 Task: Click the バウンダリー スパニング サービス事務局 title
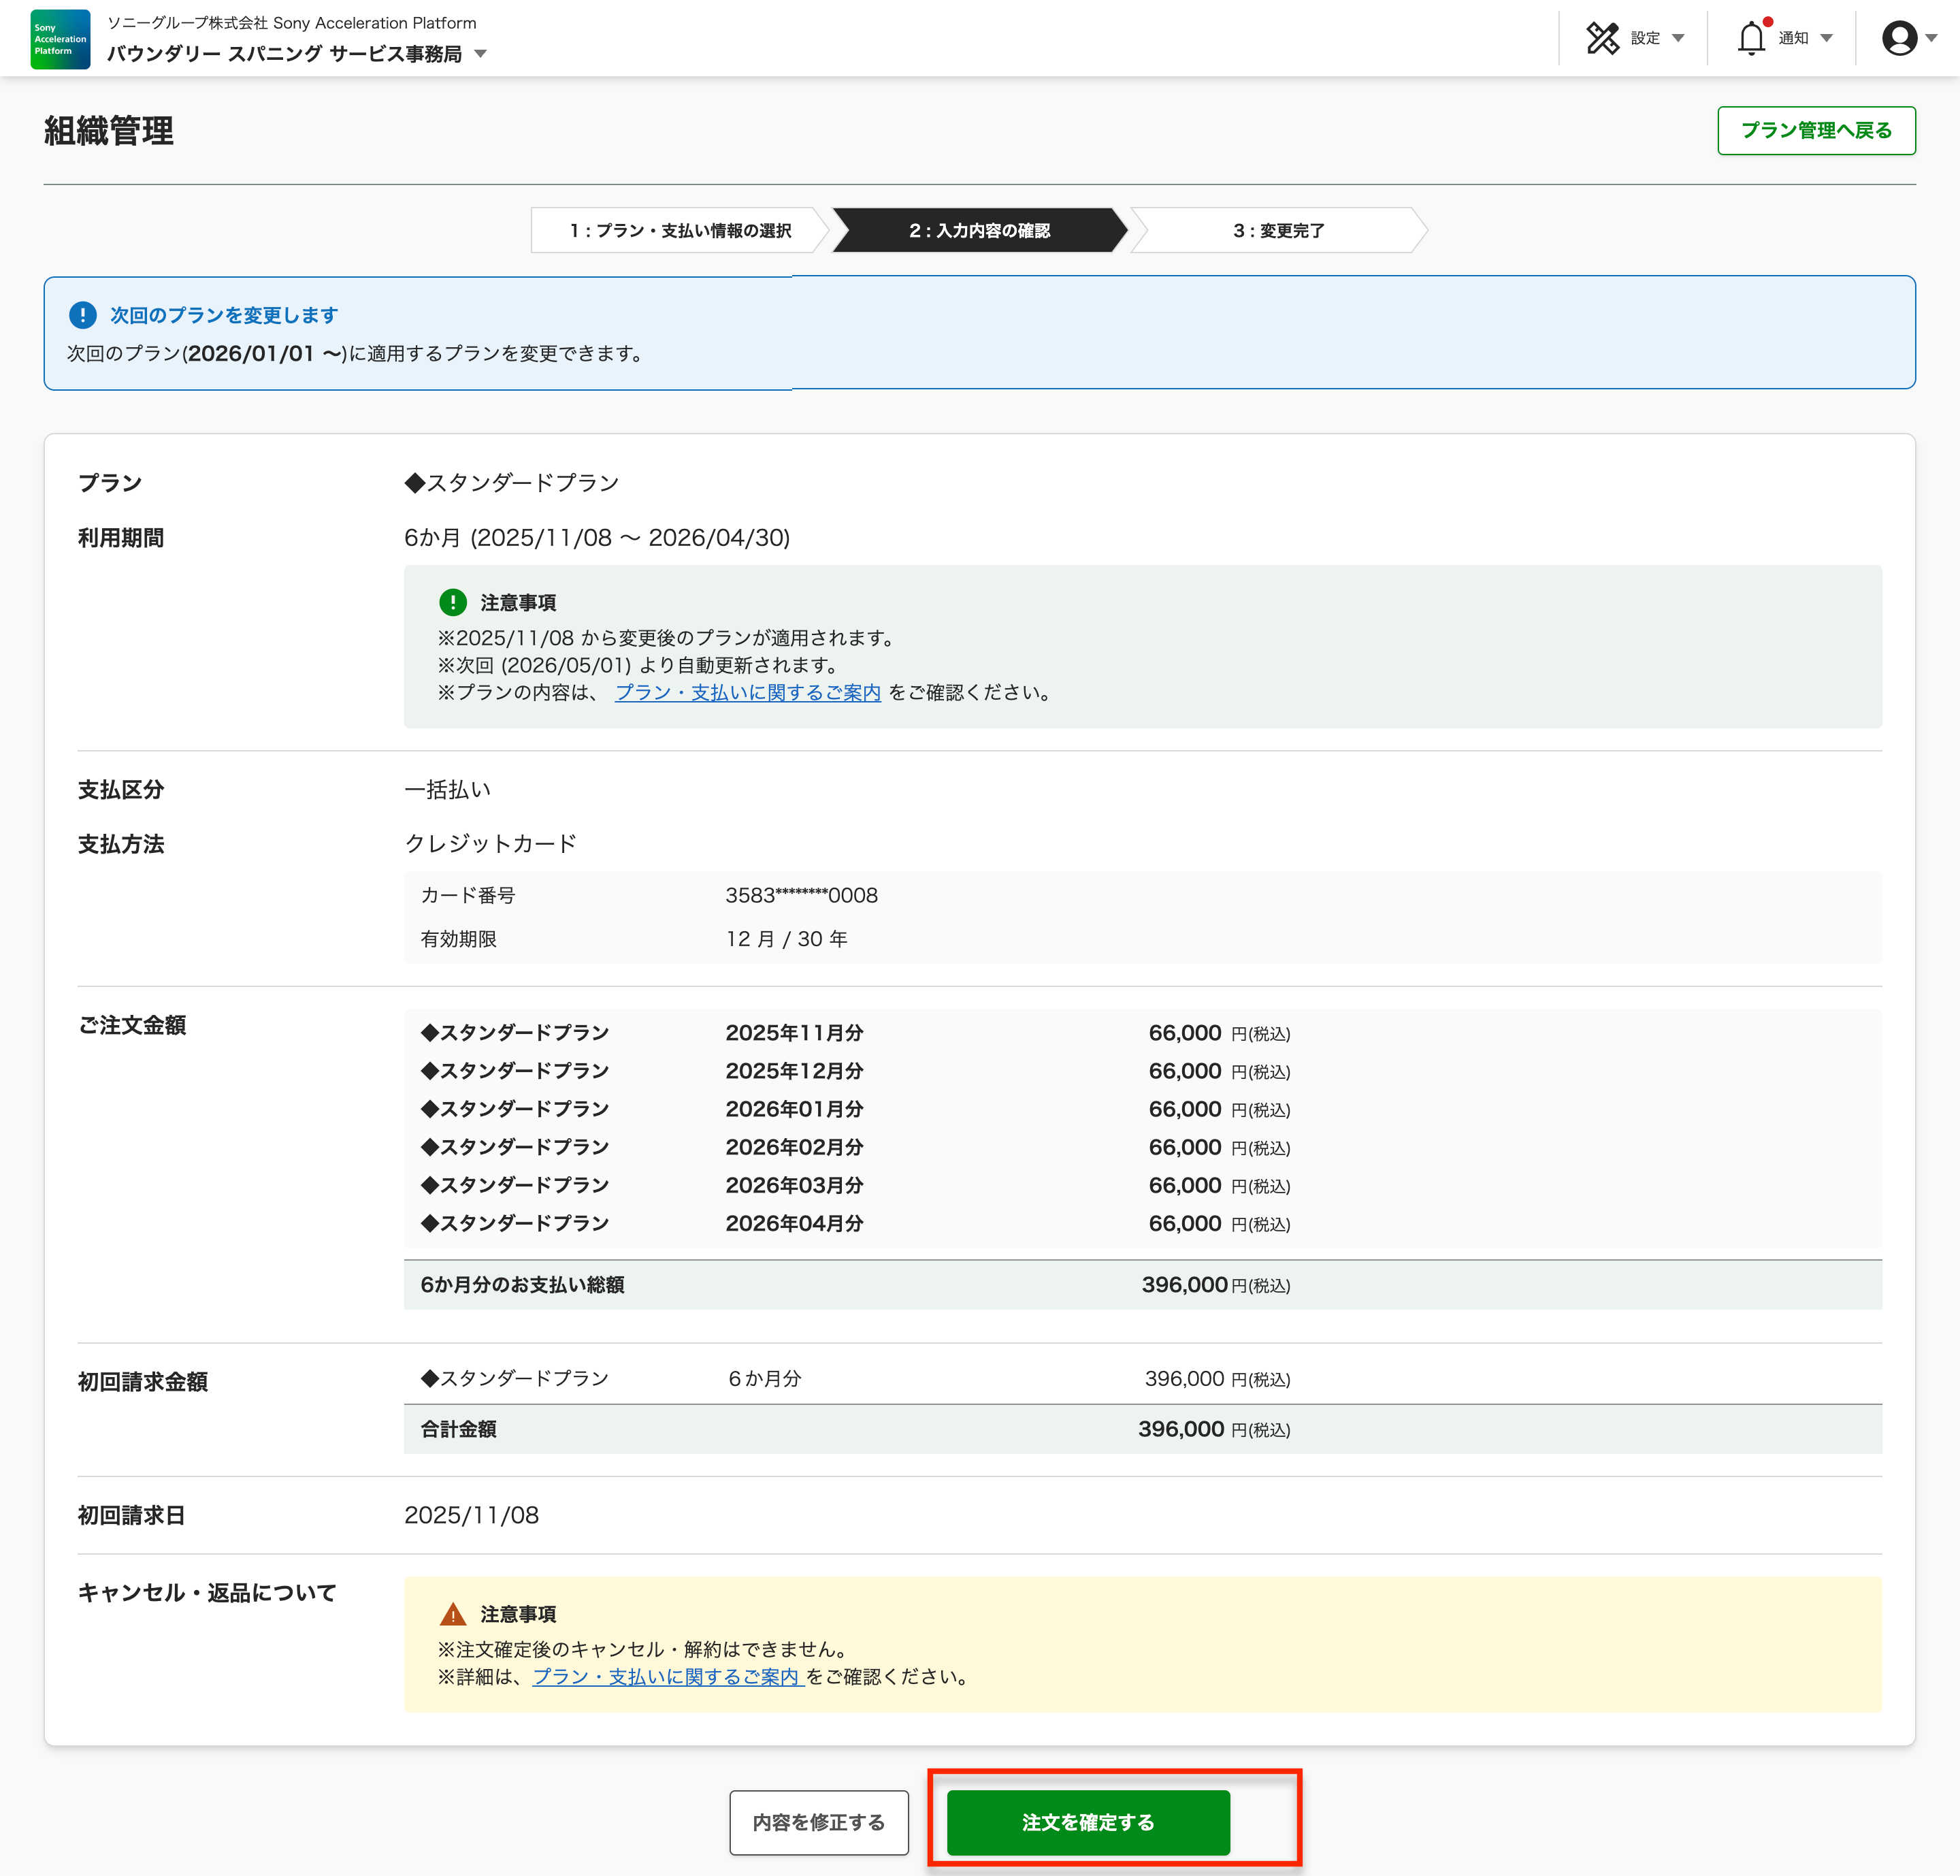coord(284,54)
